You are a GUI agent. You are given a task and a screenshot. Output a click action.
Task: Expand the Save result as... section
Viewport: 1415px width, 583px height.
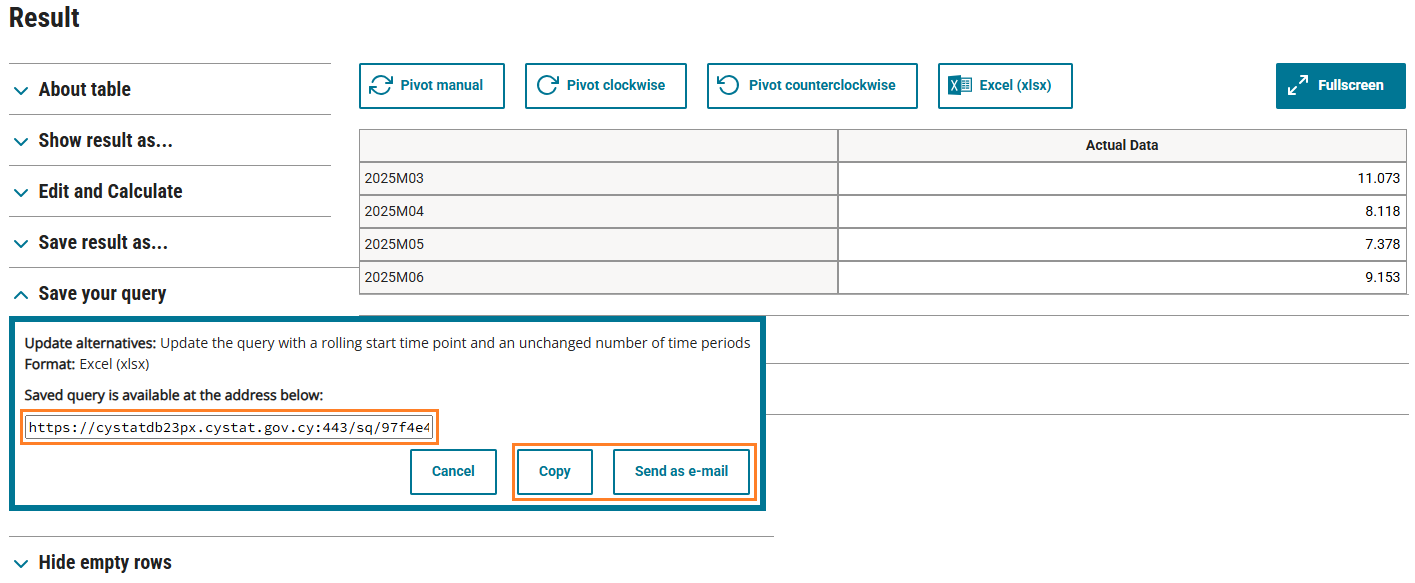pyautogui.click(x=103, y=243)
